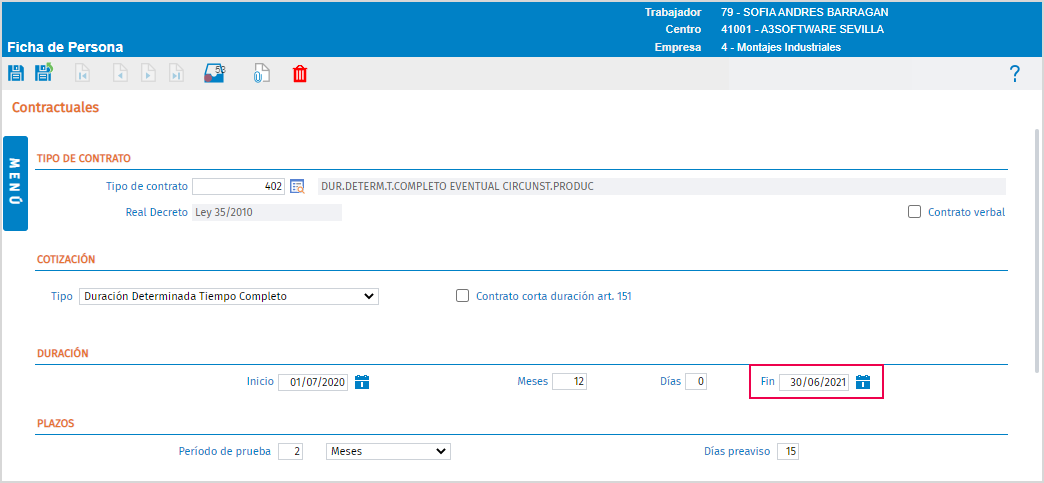Open the Tipo cotización dropdown
This screenshot has height=483, width=1044.
228,296
